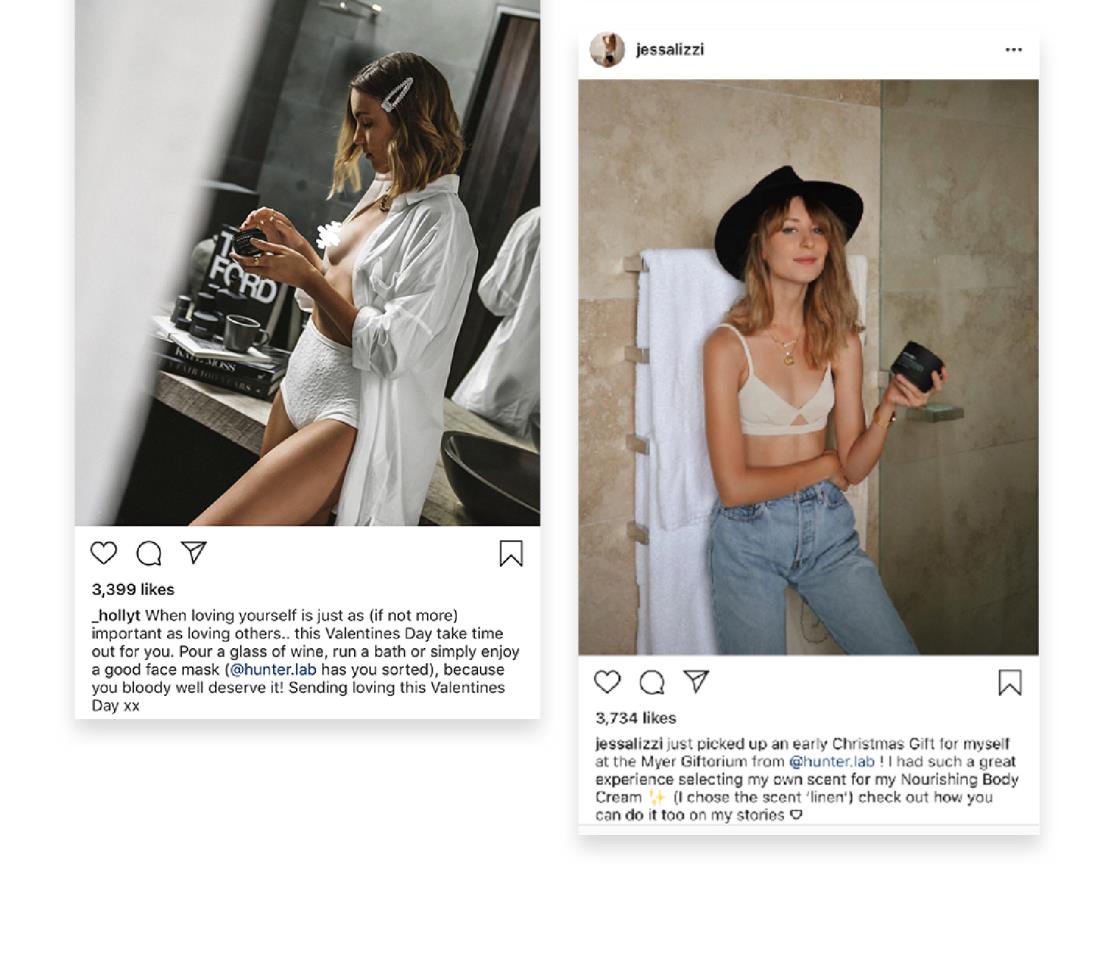Open @hunter.lab mention in _hollyt caption

click(273, 669)
